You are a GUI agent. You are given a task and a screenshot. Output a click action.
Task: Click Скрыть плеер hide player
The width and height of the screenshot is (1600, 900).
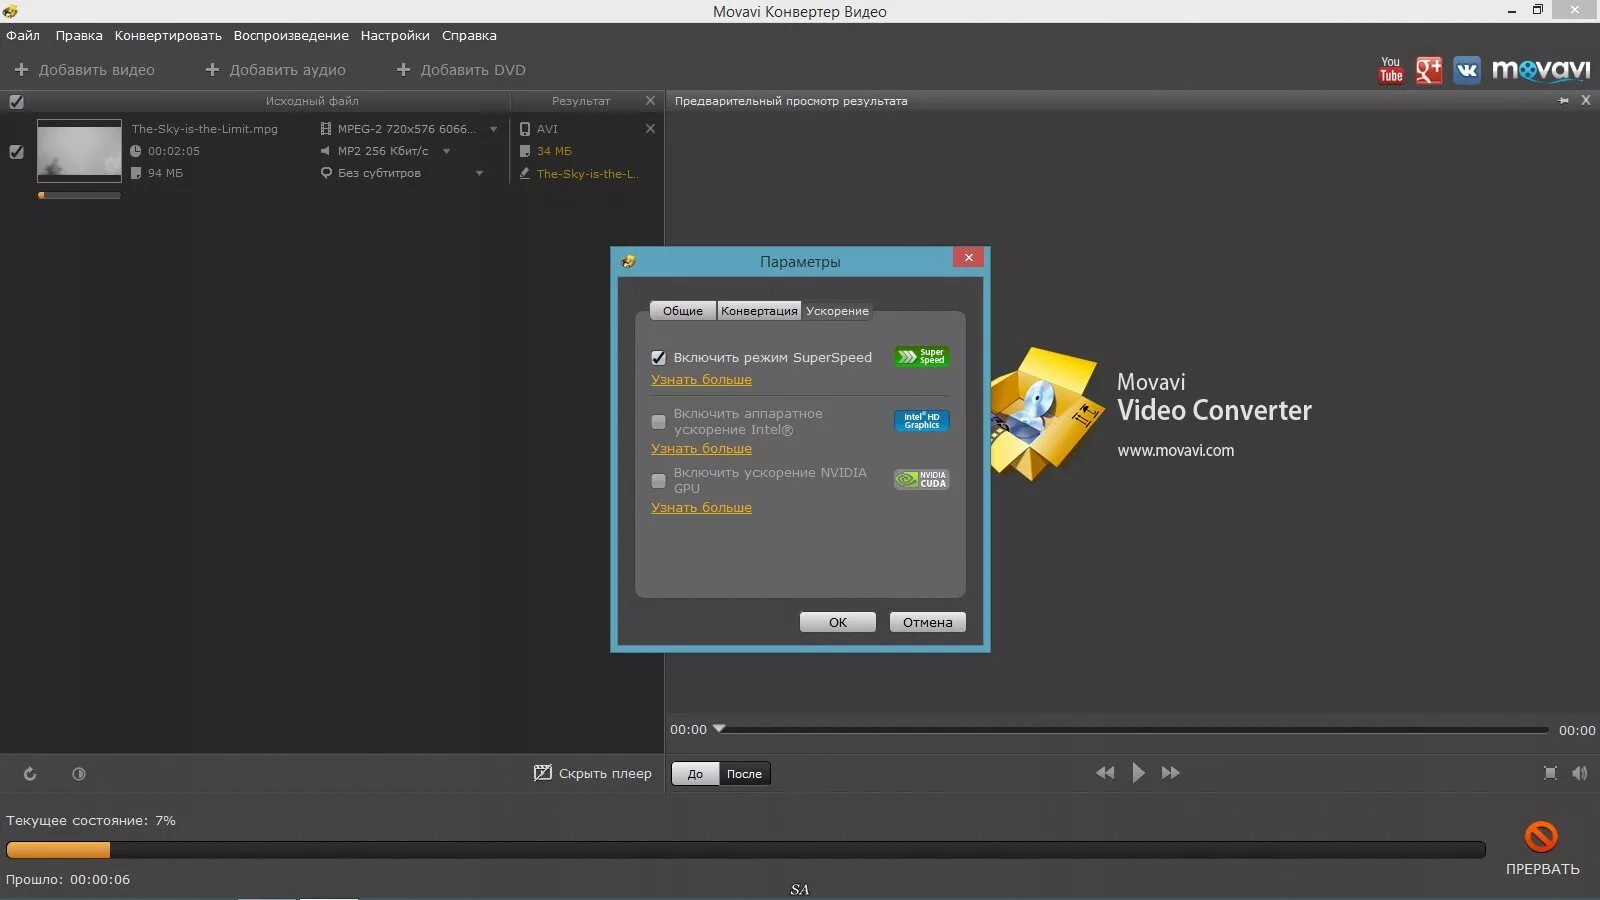pyautogui.click(x=593, y=773)
